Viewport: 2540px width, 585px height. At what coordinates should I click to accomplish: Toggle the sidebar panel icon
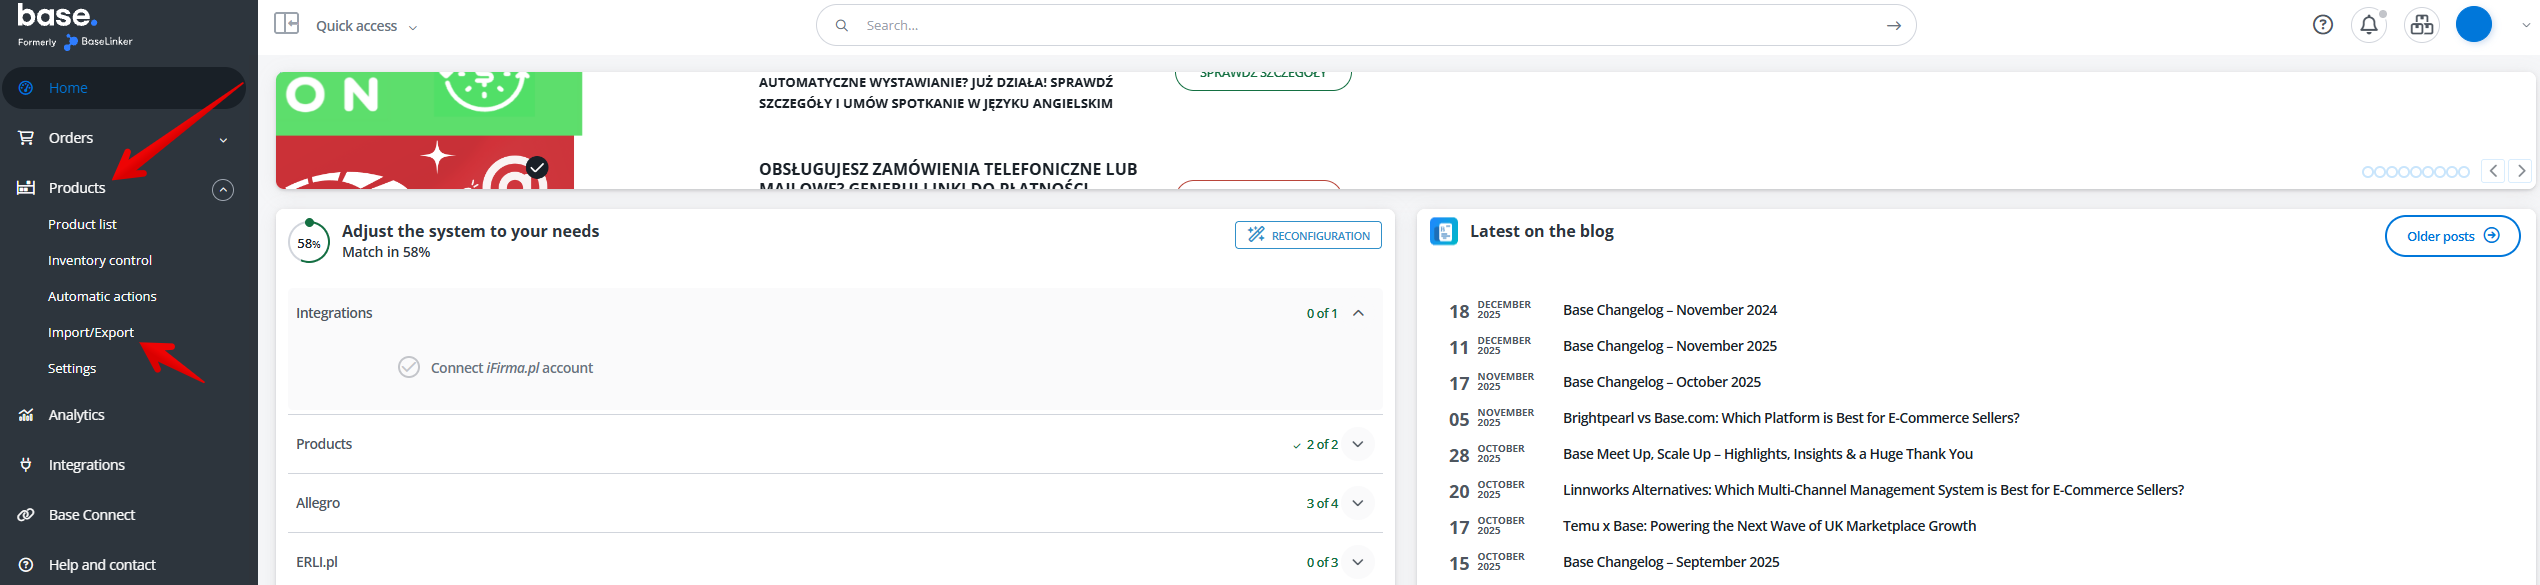287,24
